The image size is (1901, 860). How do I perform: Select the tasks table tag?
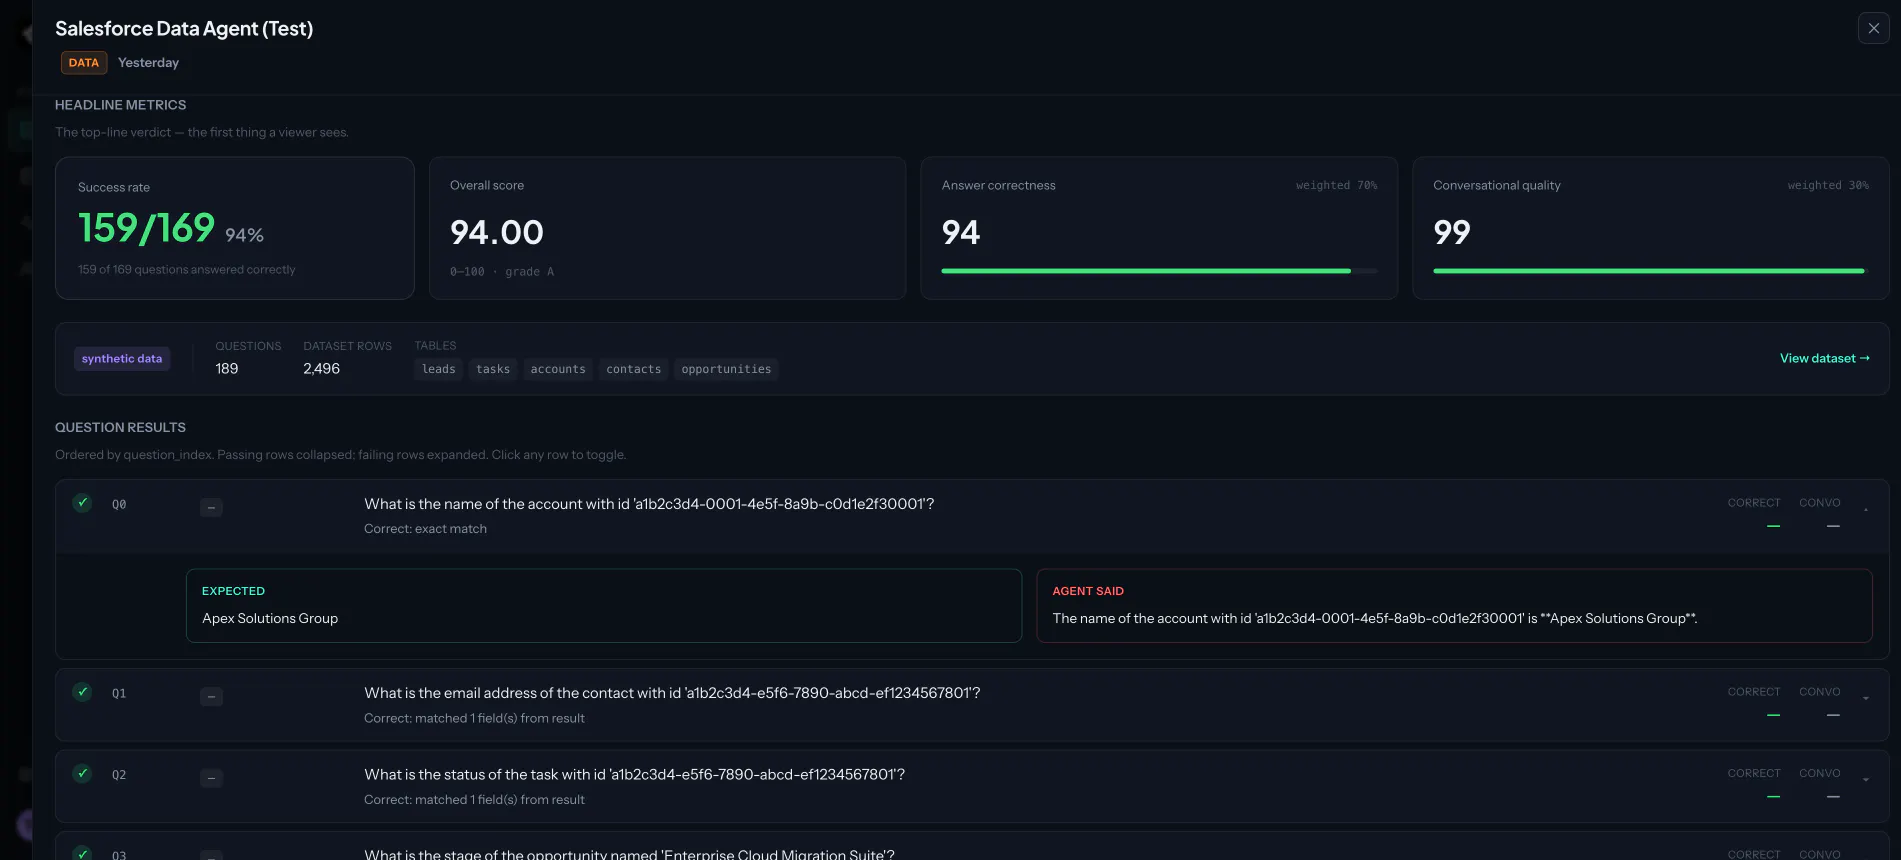[493, 369]
